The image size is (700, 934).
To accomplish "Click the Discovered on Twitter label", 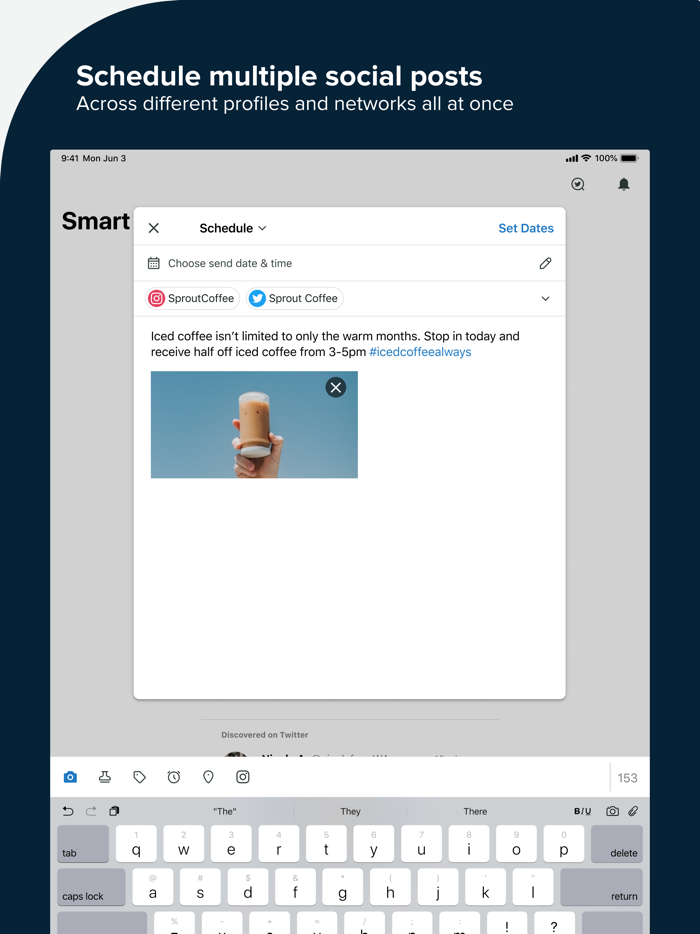I will point(265,735).
